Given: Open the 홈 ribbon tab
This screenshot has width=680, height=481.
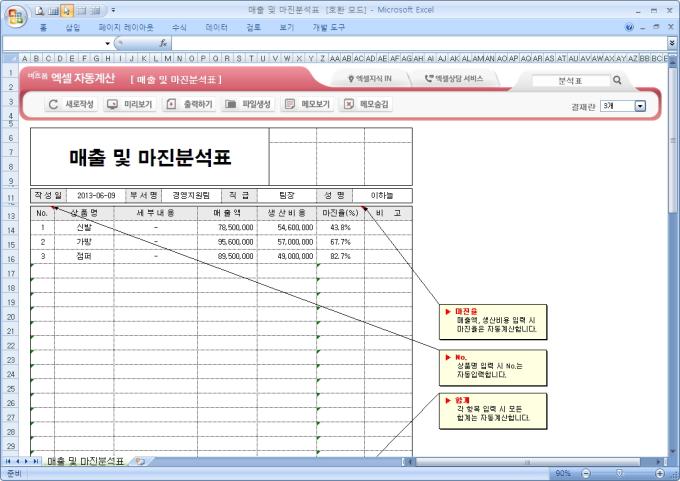Looking at the screenshot, I should pos(43,28).
